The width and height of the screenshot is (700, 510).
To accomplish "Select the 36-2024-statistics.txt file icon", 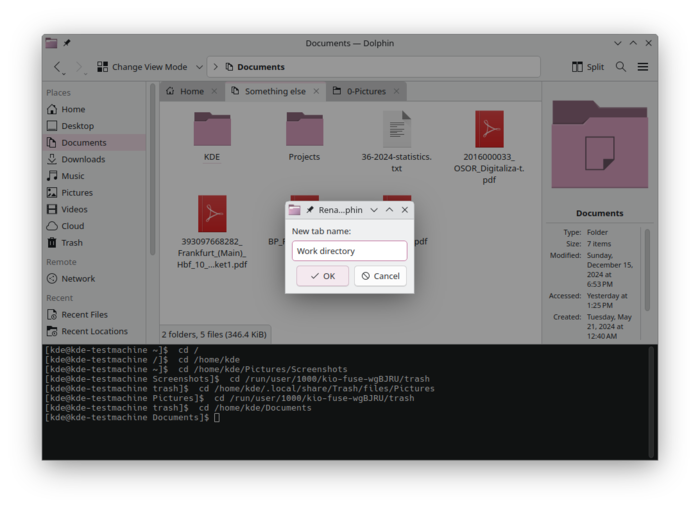I will click(x=397, y=130).
